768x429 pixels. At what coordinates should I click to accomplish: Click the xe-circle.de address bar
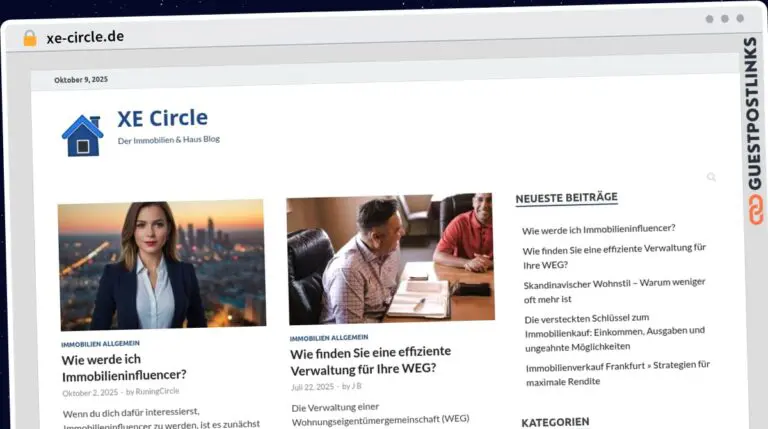tap(85, 38)
